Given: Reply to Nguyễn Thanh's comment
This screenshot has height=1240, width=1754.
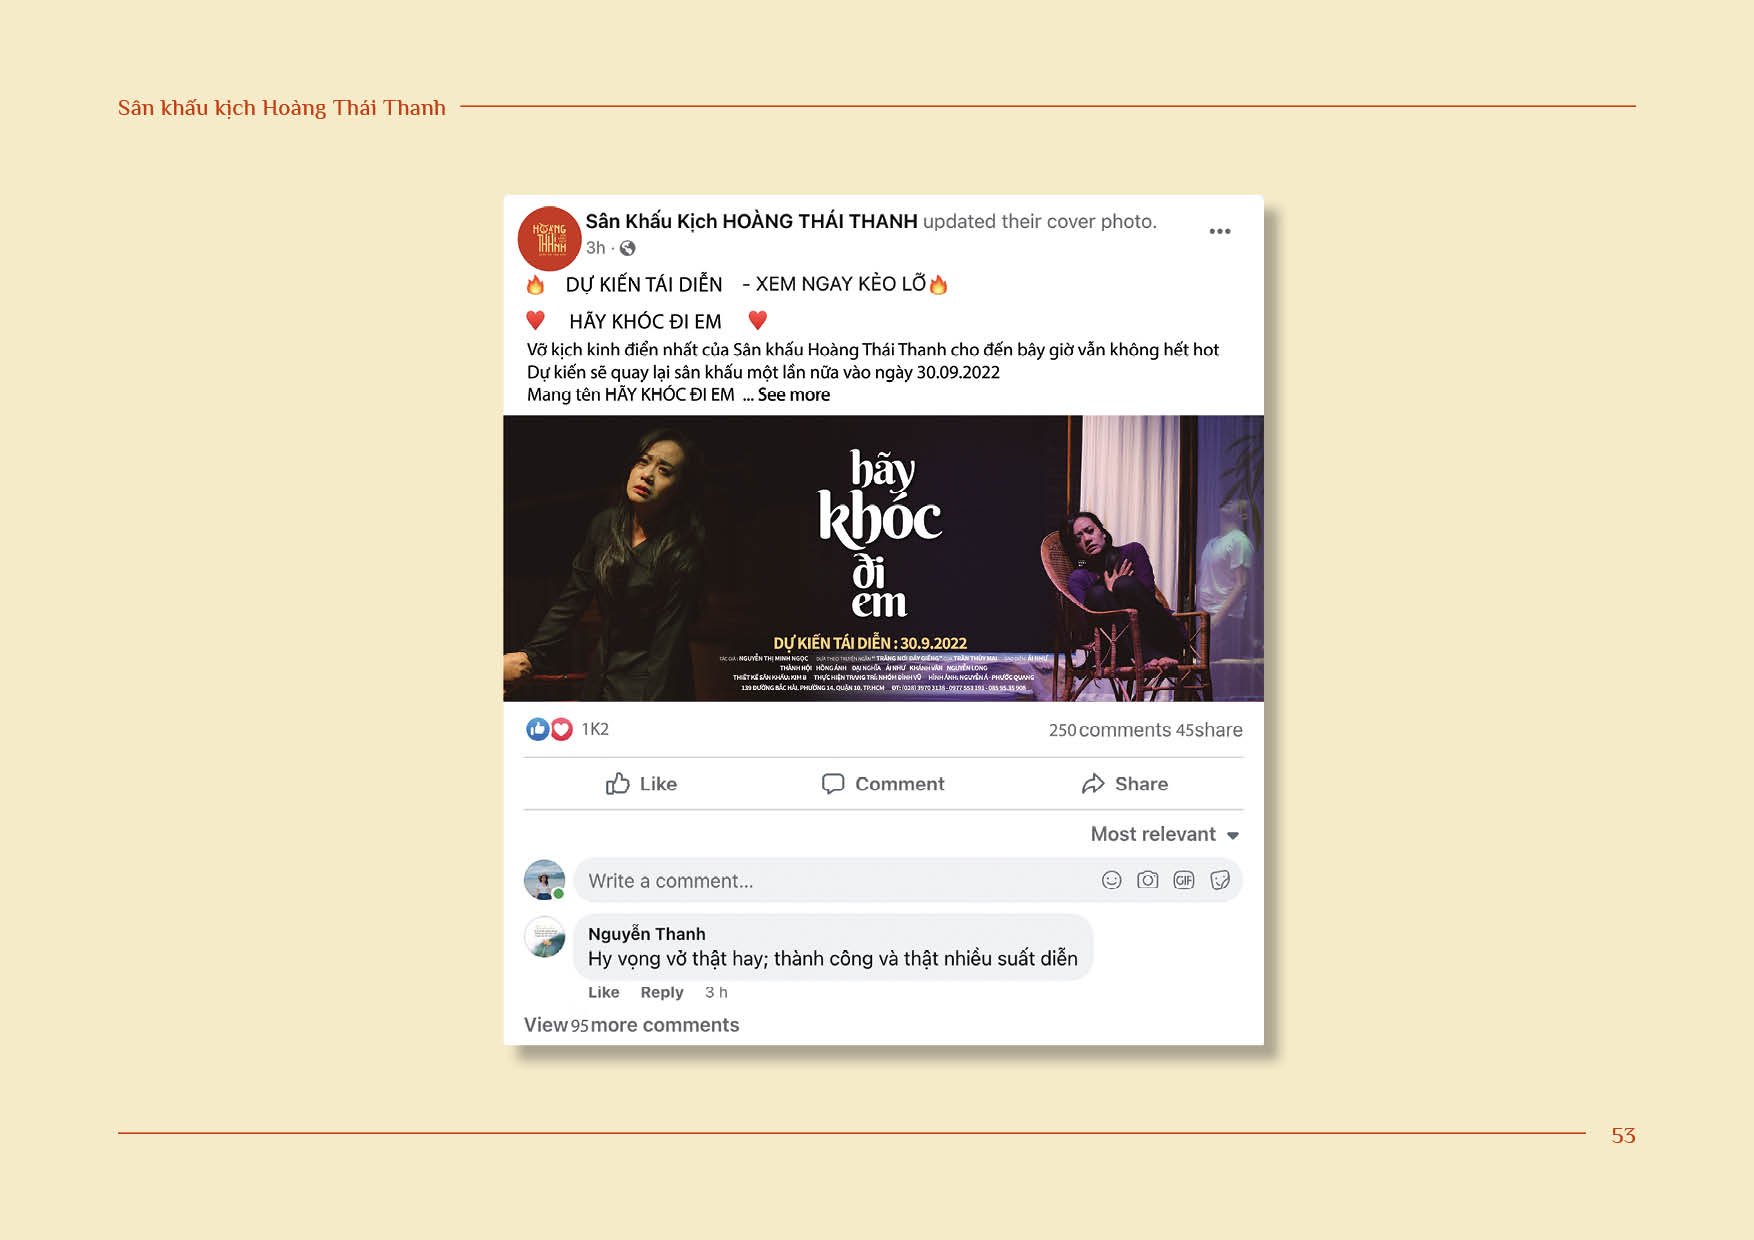Looking at the screenshot, I should point(661,992).
